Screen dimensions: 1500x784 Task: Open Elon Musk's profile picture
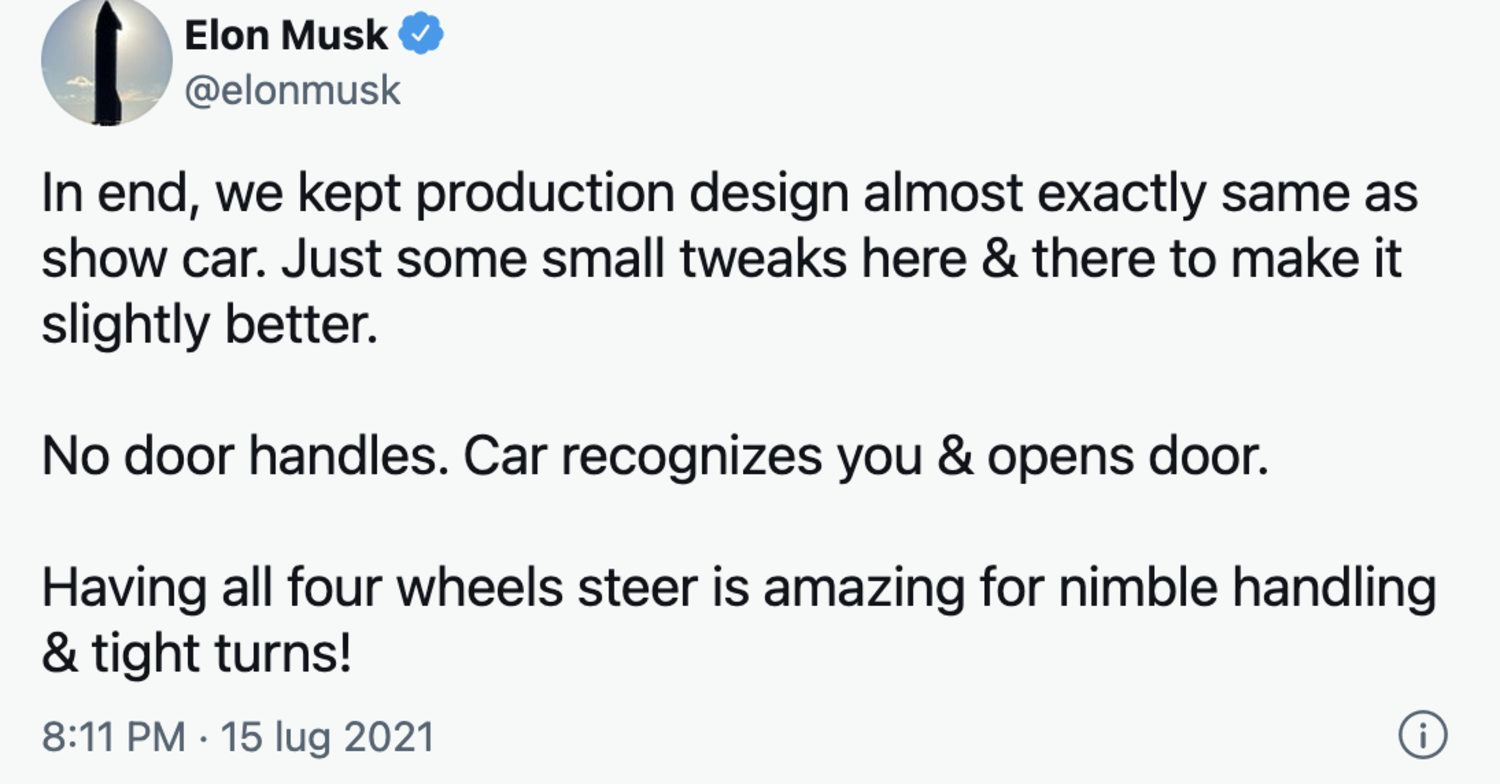click(x=107, y=62)
